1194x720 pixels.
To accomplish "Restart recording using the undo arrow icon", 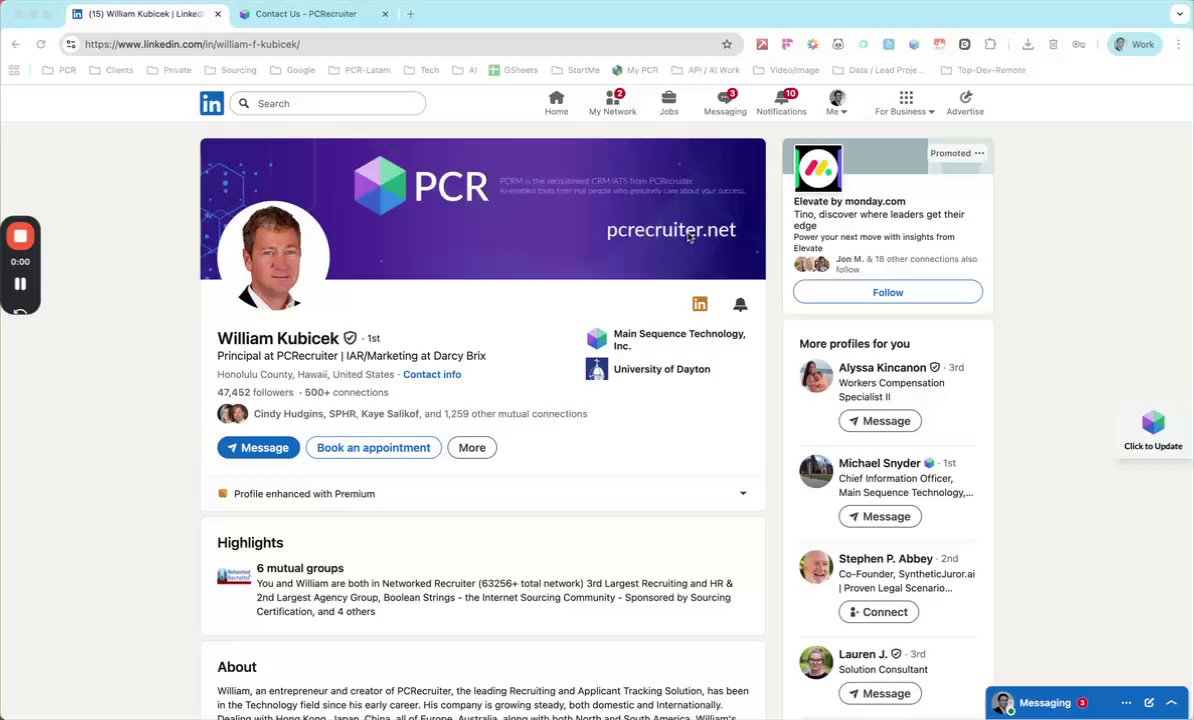I will pyautogui.click(x=21, y=311).
